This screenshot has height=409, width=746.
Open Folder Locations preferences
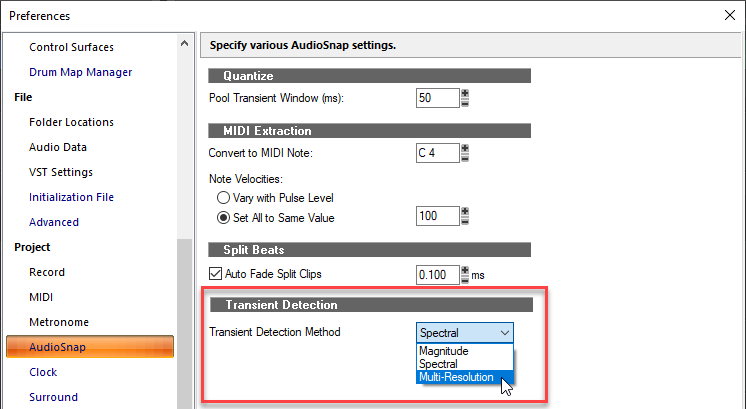(x=71, y=122)
